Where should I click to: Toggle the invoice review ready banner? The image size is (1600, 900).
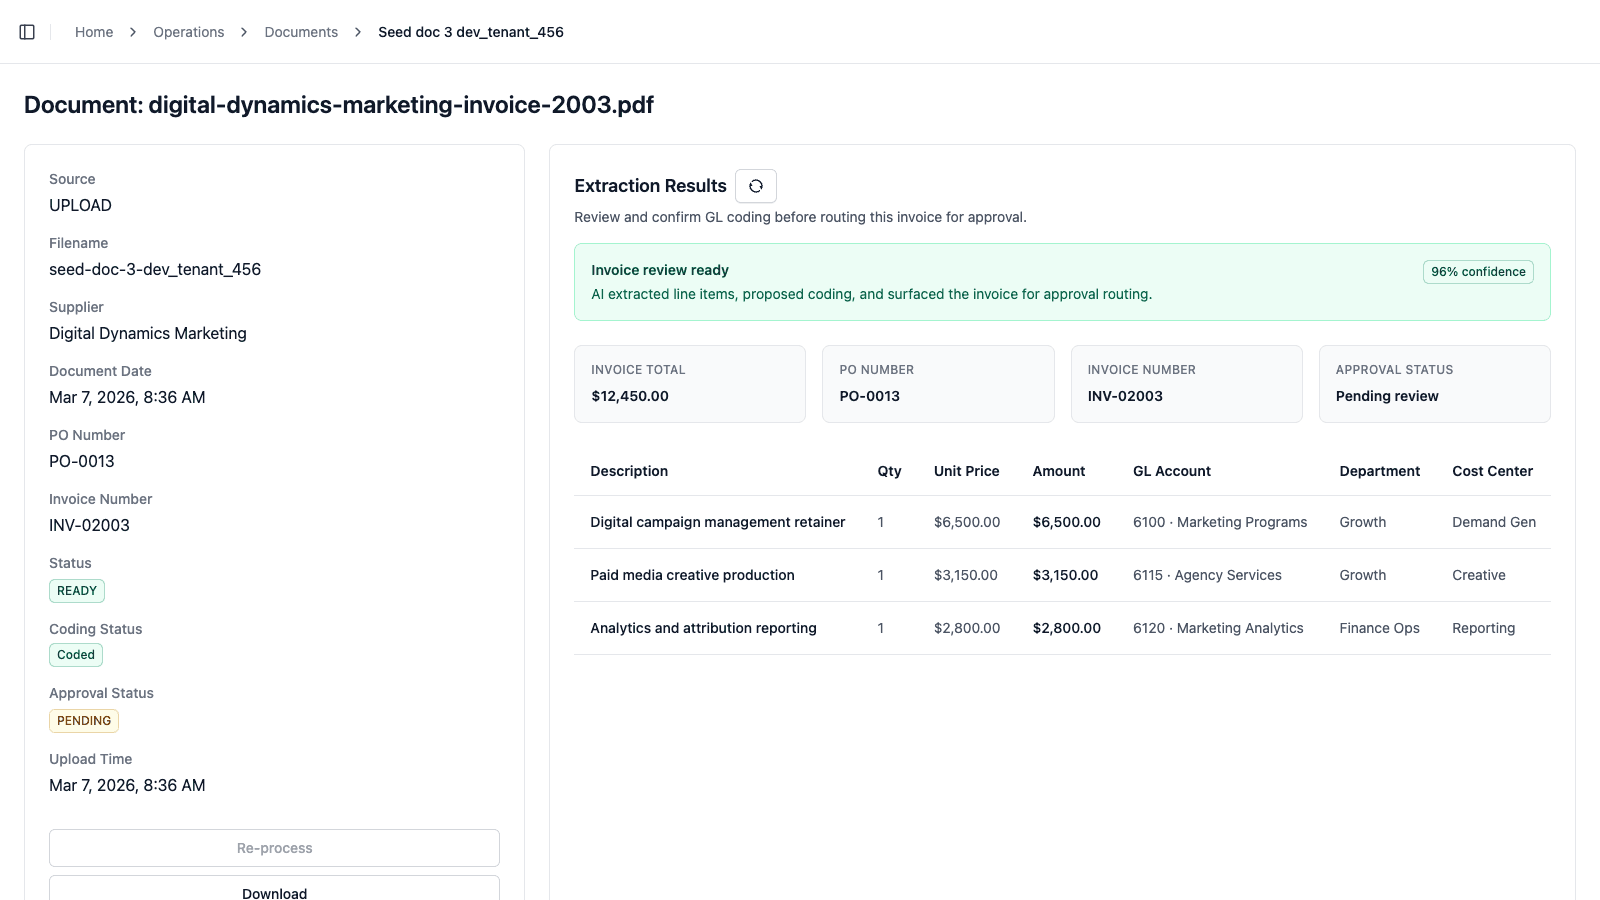[1061, 281]
